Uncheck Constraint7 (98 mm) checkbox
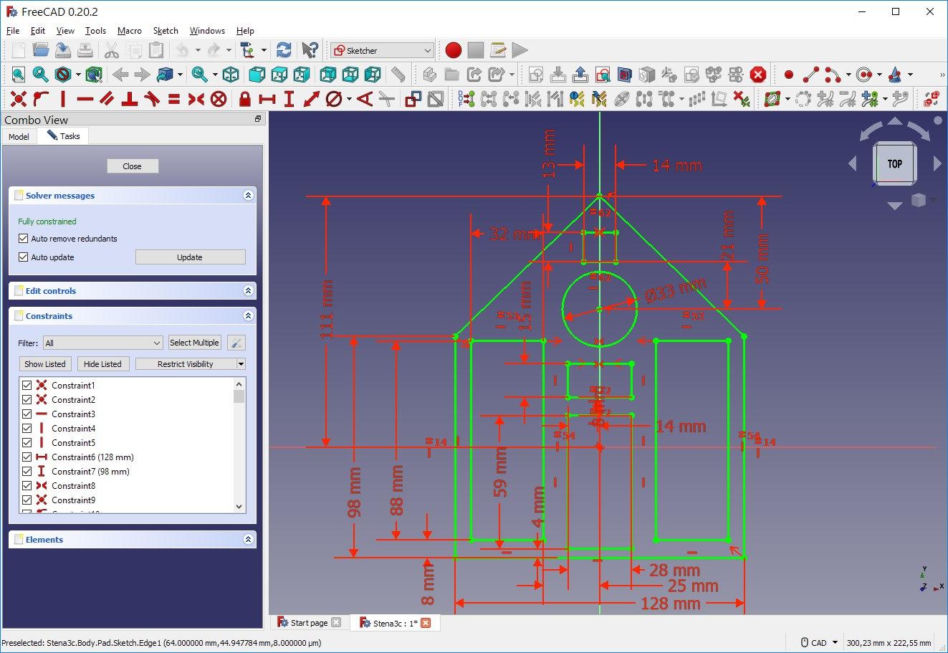 click(27, 472)
